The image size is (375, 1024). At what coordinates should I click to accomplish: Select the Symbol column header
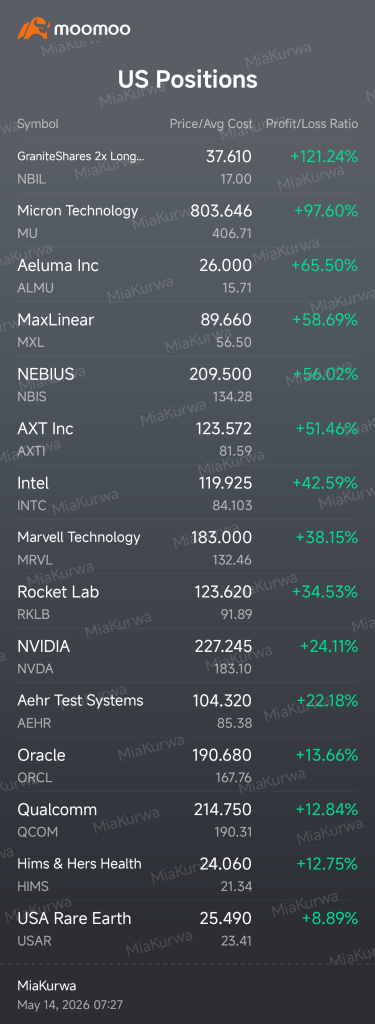38,123
